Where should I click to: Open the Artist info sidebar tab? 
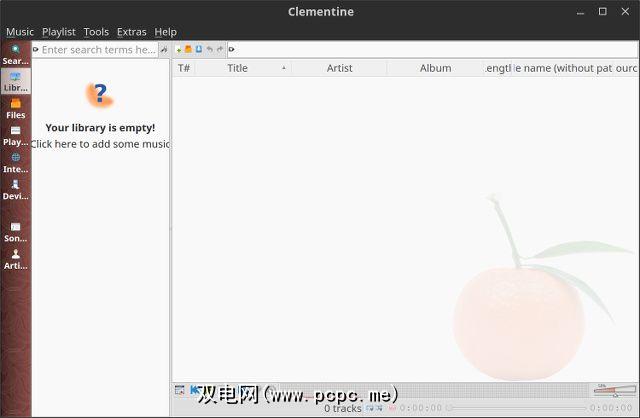(x=16, y=259)
